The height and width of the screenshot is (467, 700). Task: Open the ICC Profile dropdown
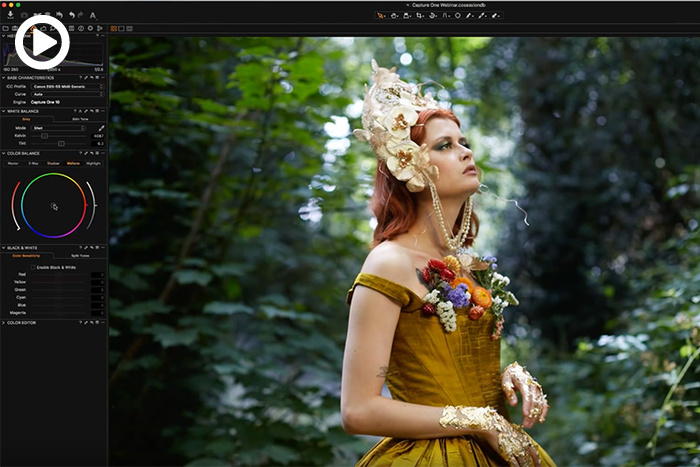tap(67, 87)
